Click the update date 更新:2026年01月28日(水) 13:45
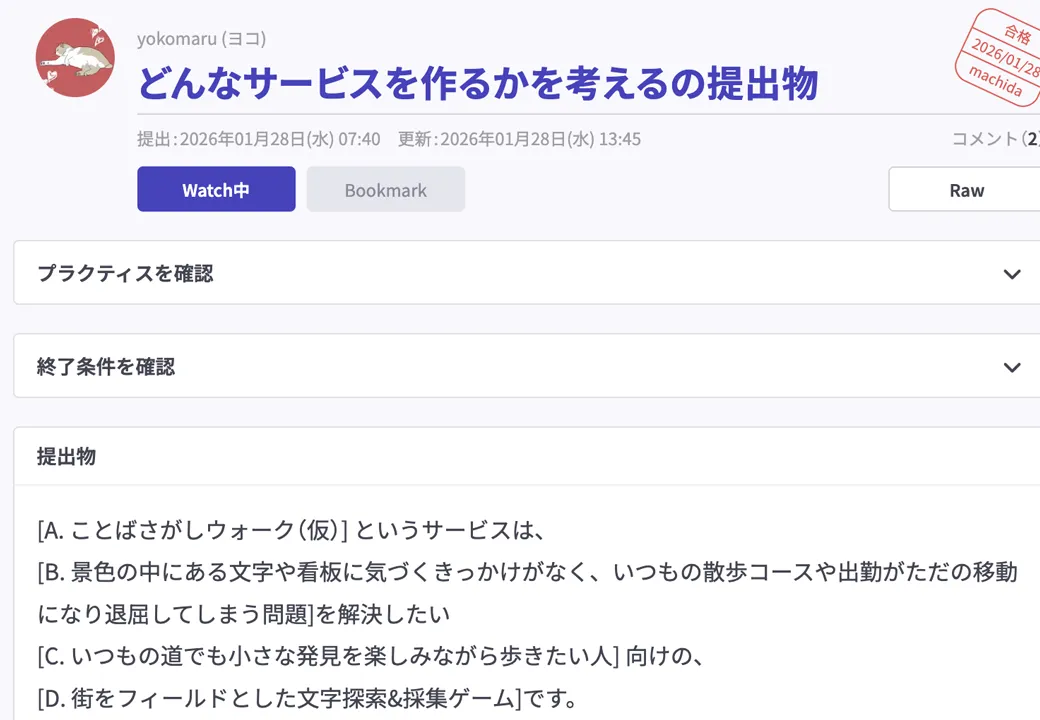The height and width of the screenshot is (720, 1040). tap(519, 139)
